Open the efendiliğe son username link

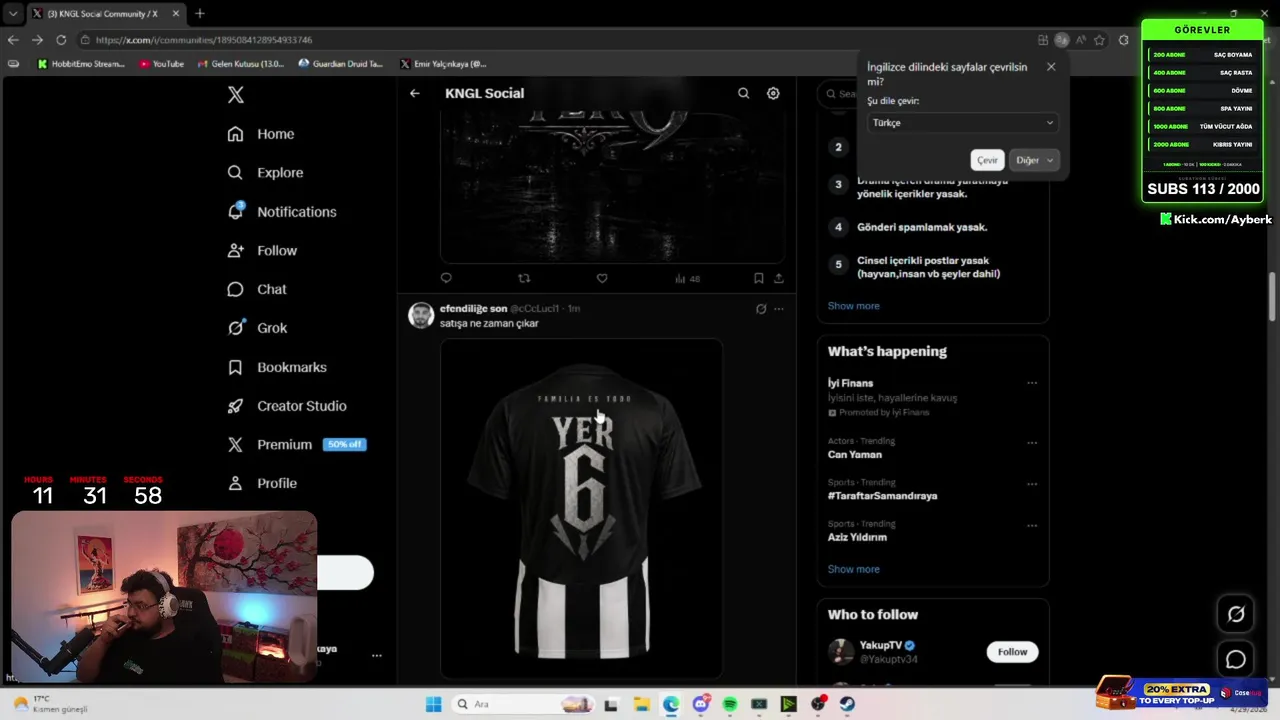473,308
